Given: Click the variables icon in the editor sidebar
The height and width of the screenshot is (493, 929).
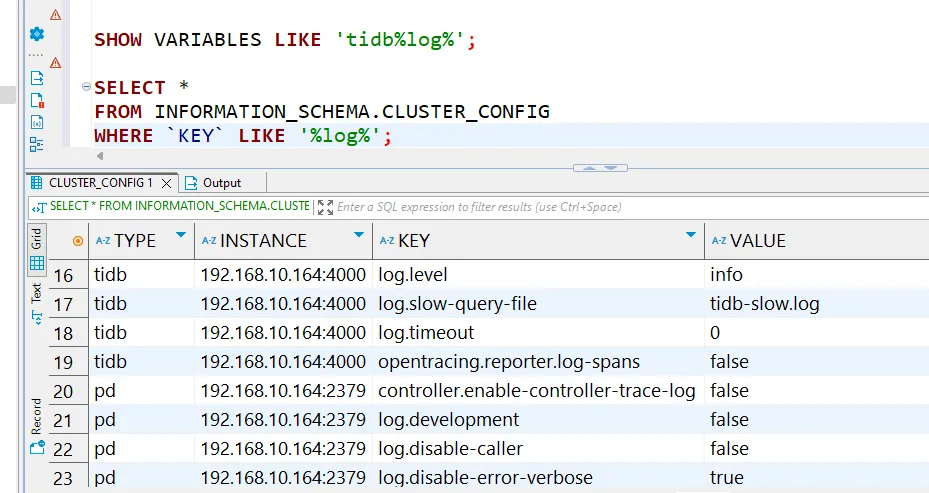Looking at the screenshot, I should [x=37, y=122].
